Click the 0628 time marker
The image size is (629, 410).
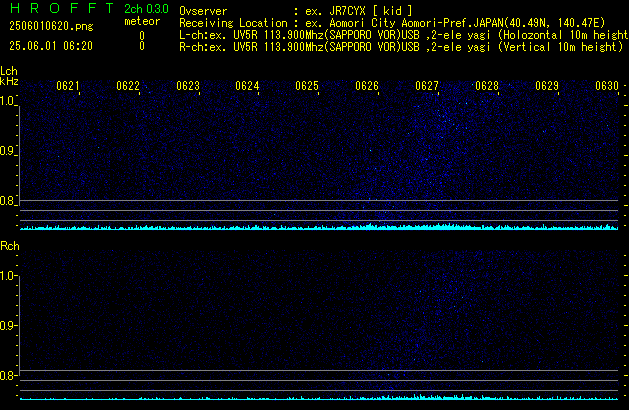[487, 86]
